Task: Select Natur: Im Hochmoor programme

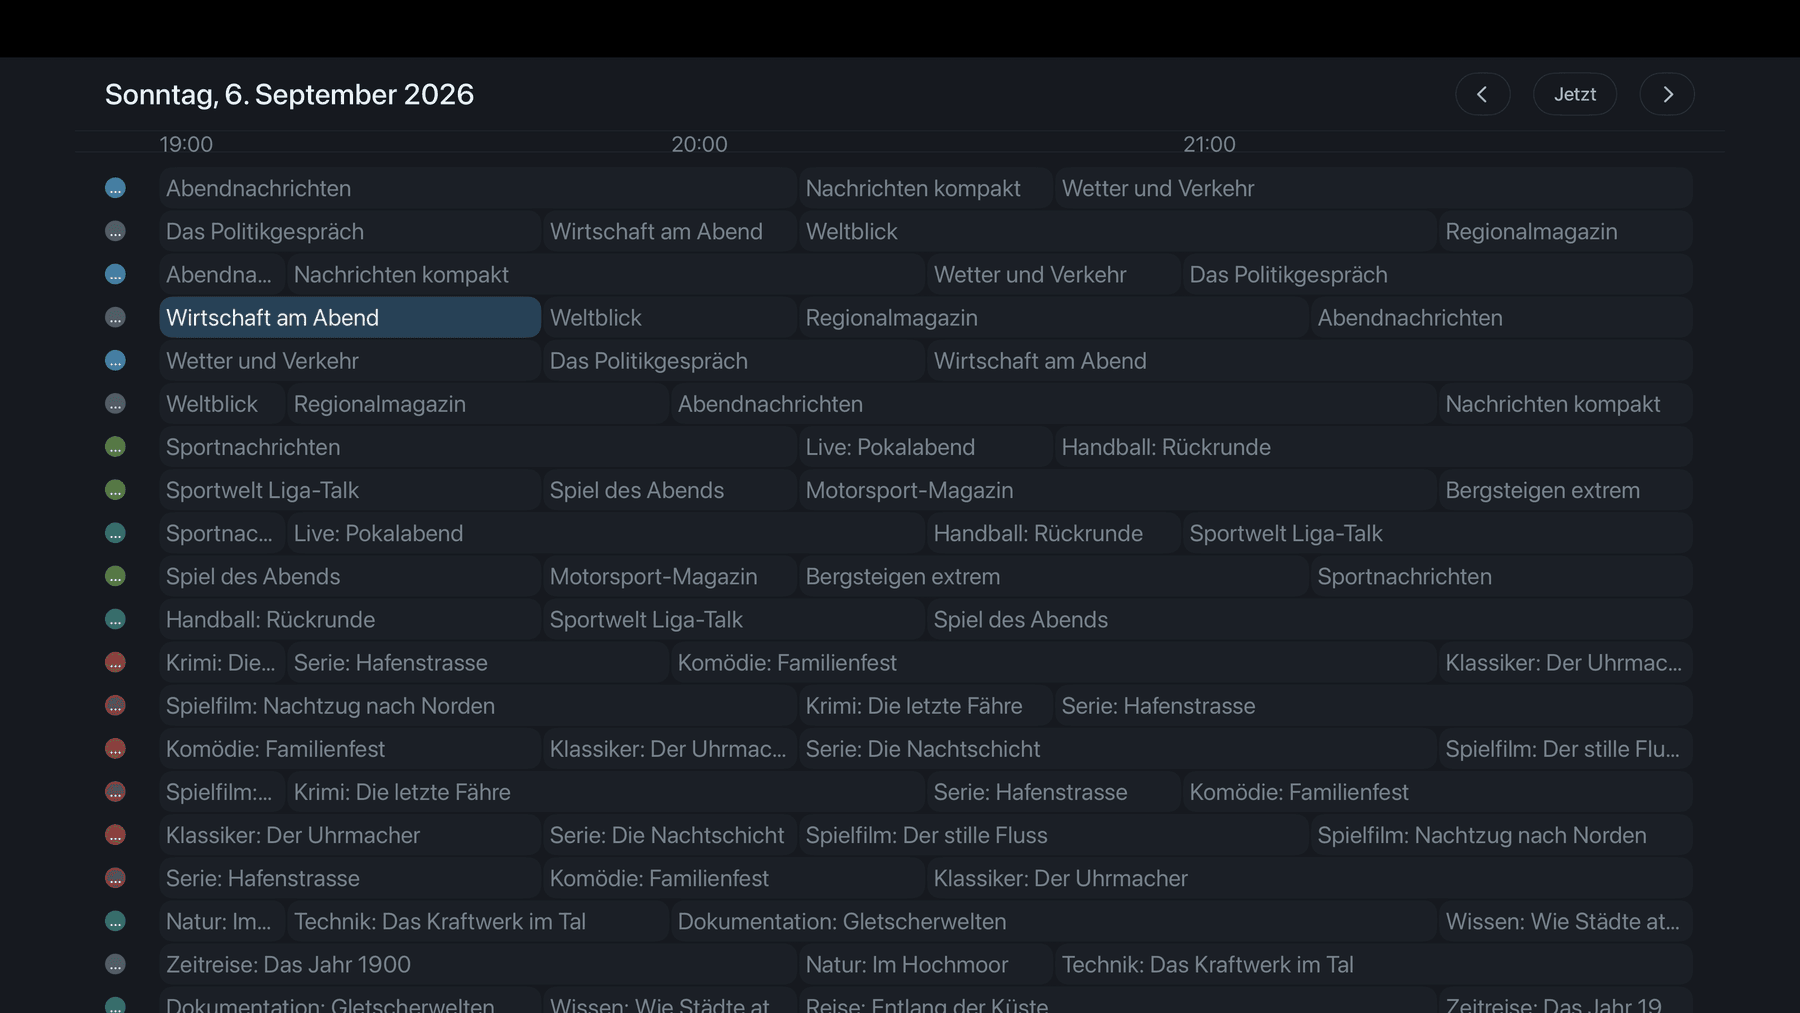Action: click(925, 964)
